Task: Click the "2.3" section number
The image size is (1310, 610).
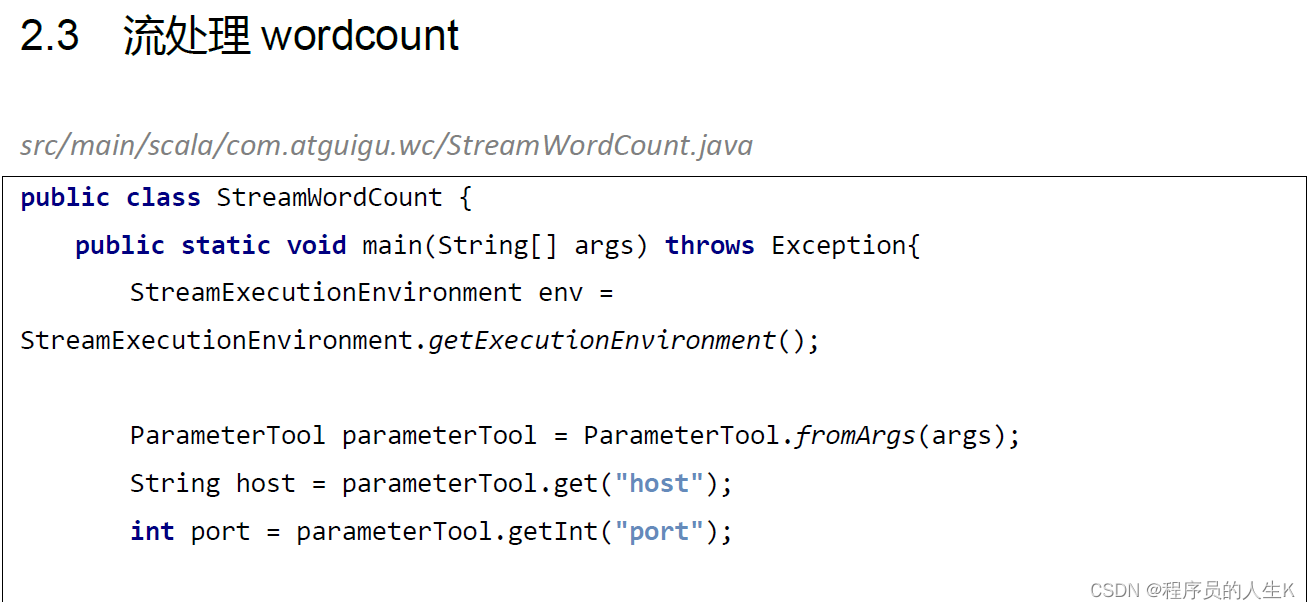Action: click(49, 37)
